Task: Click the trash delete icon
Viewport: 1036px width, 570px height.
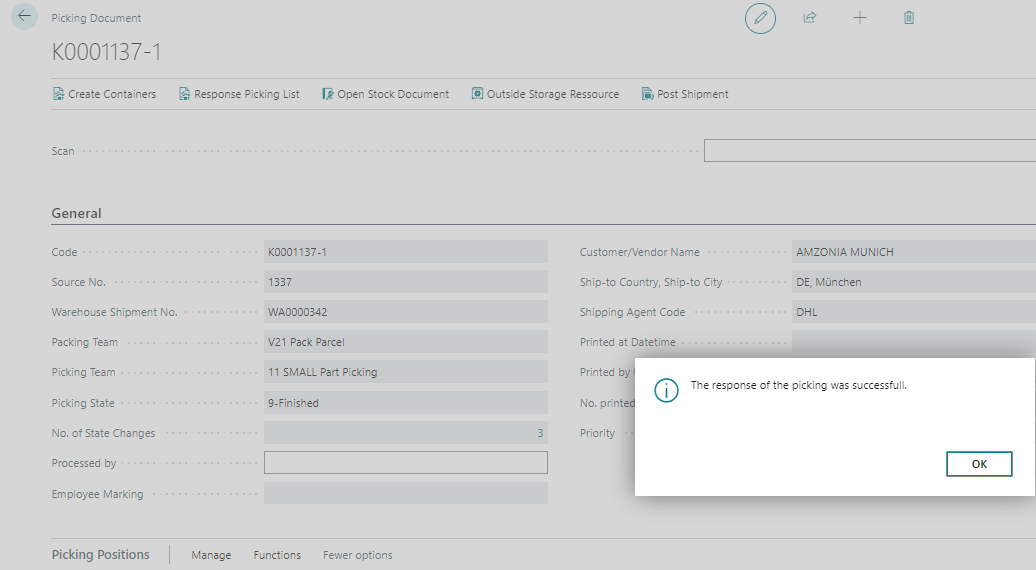Action: point(909,18)
